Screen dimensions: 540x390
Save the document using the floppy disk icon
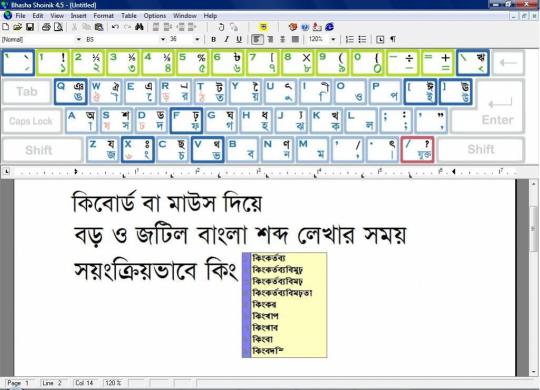pyautogui.click(x=30, y=27)
